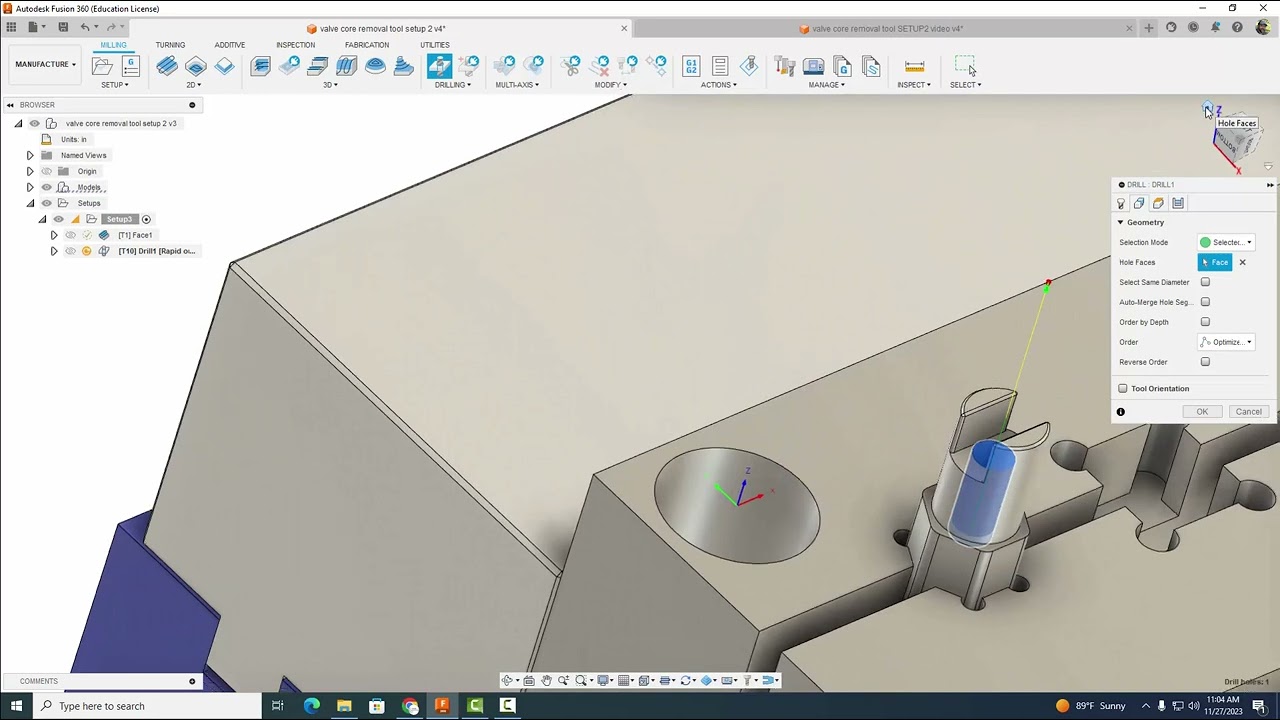The width and height of the screenshot is (1280, 720).
Task: Select the 3D Spiral cone tool
Action: (404, 66)
